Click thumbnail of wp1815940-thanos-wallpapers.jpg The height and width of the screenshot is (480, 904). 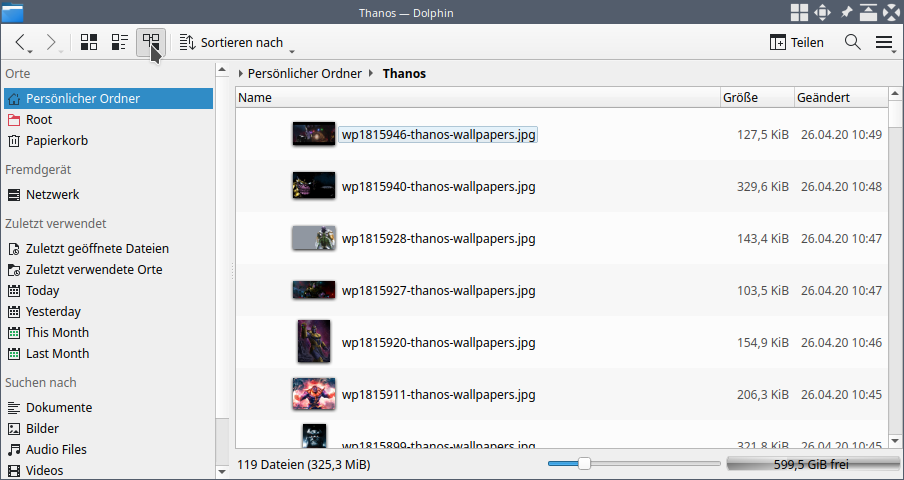[314, 186]
